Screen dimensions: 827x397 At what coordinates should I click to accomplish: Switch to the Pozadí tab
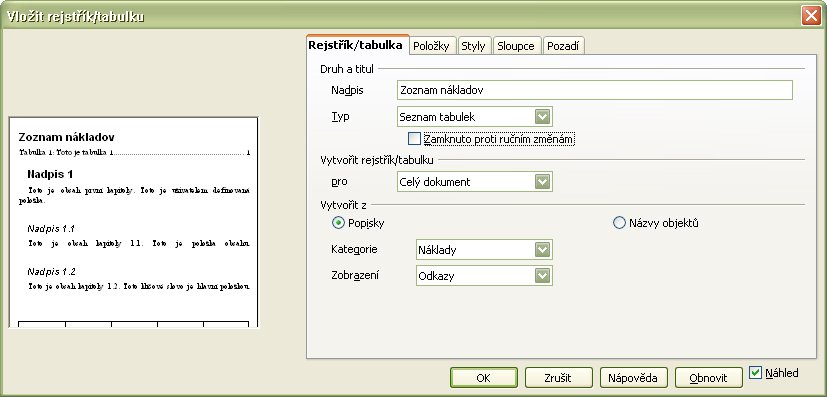pyautogui.click(x=563, y=46)
